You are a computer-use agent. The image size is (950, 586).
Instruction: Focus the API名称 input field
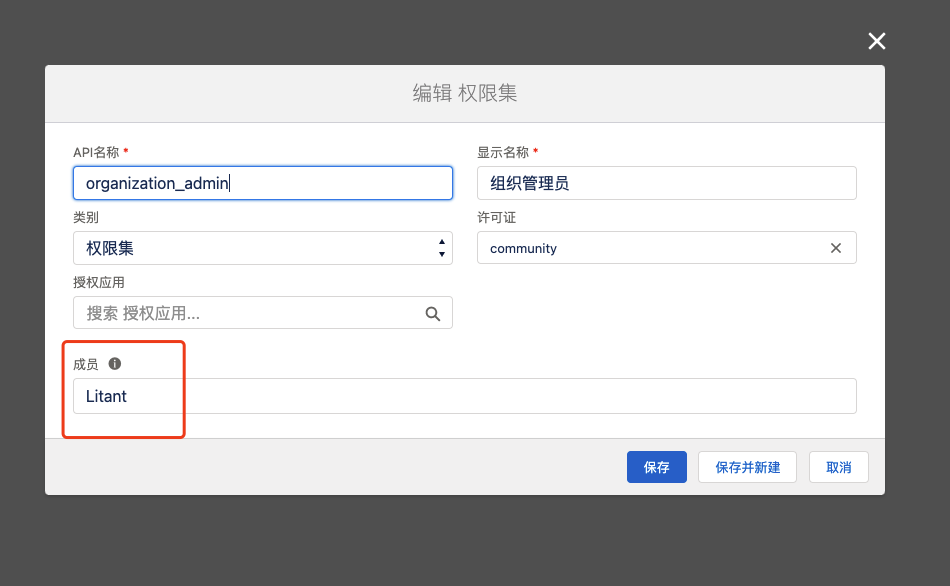click(x=263, y=183)
